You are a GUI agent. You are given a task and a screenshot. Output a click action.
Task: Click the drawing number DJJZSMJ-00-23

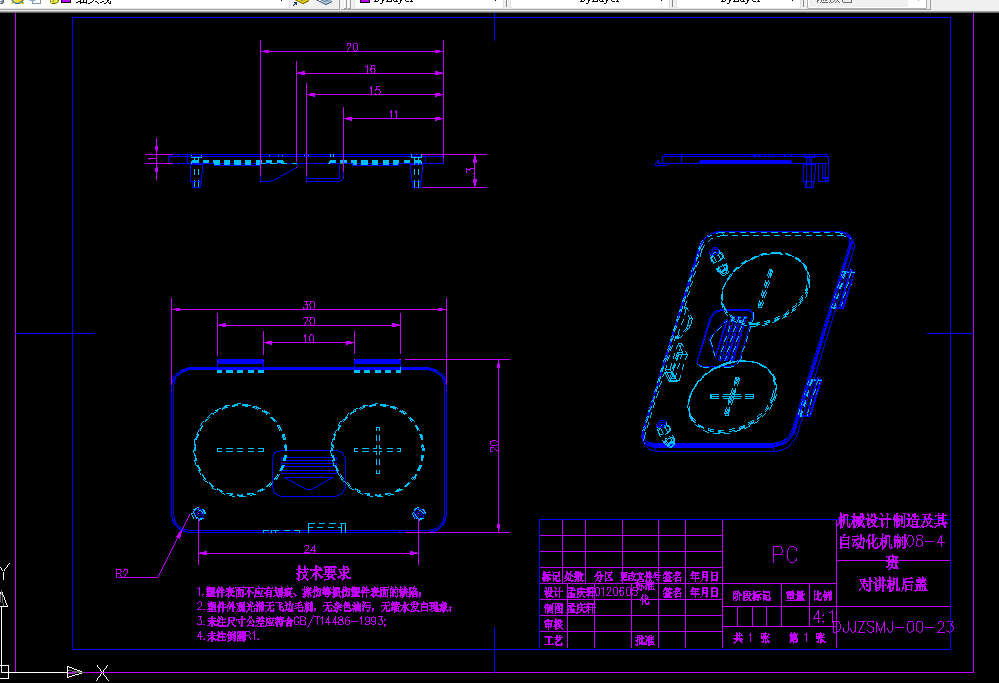[893, 628]
